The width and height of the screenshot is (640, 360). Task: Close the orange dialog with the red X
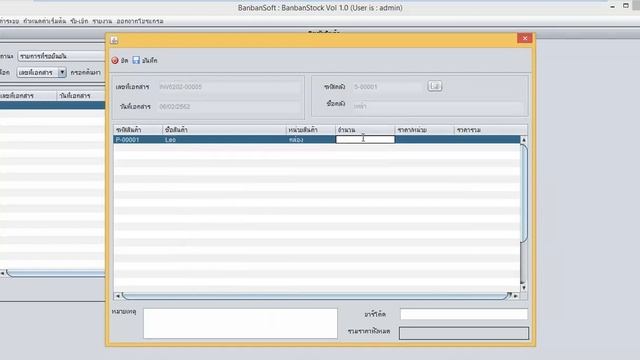point(524,38)
